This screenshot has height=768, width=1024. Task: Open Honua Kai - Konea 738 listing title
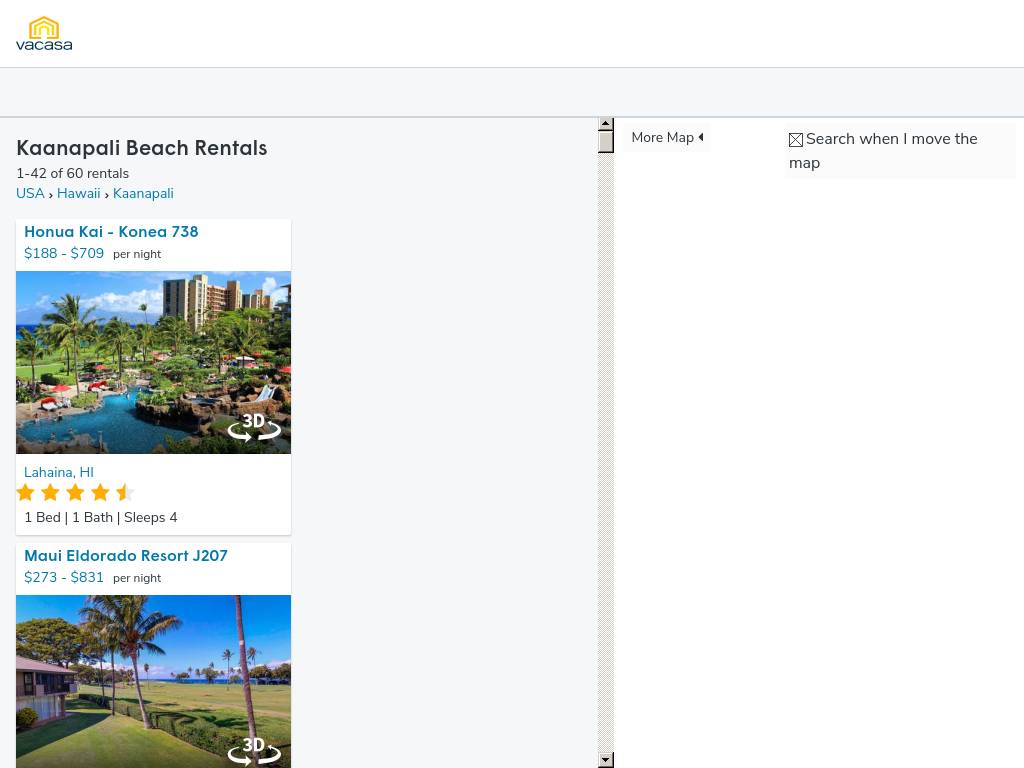point(111,232)
